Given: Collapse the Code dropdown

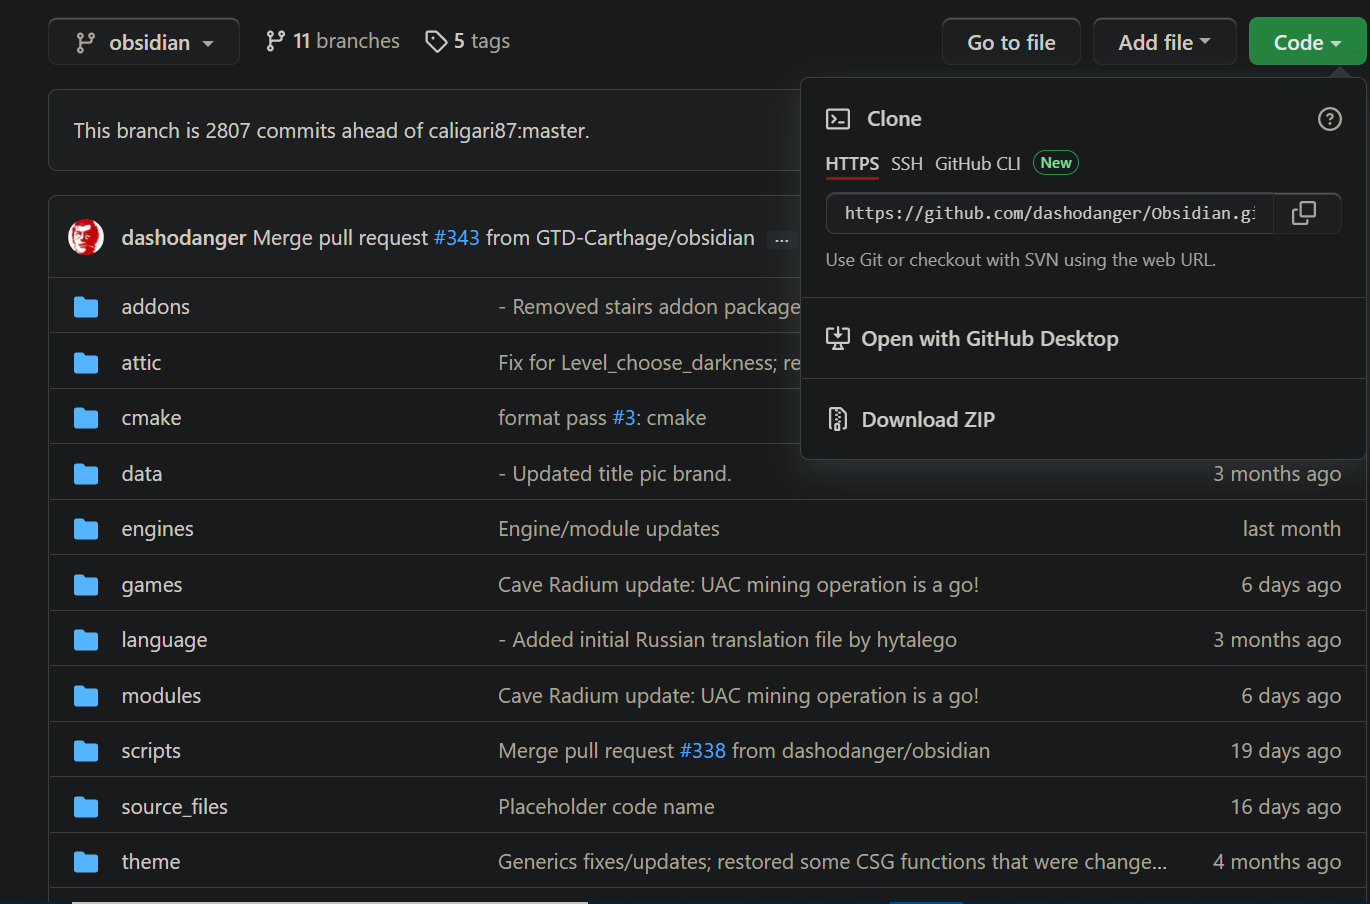Looking at the screenshot, I should pyautogui.click(x=1307, y=41).
